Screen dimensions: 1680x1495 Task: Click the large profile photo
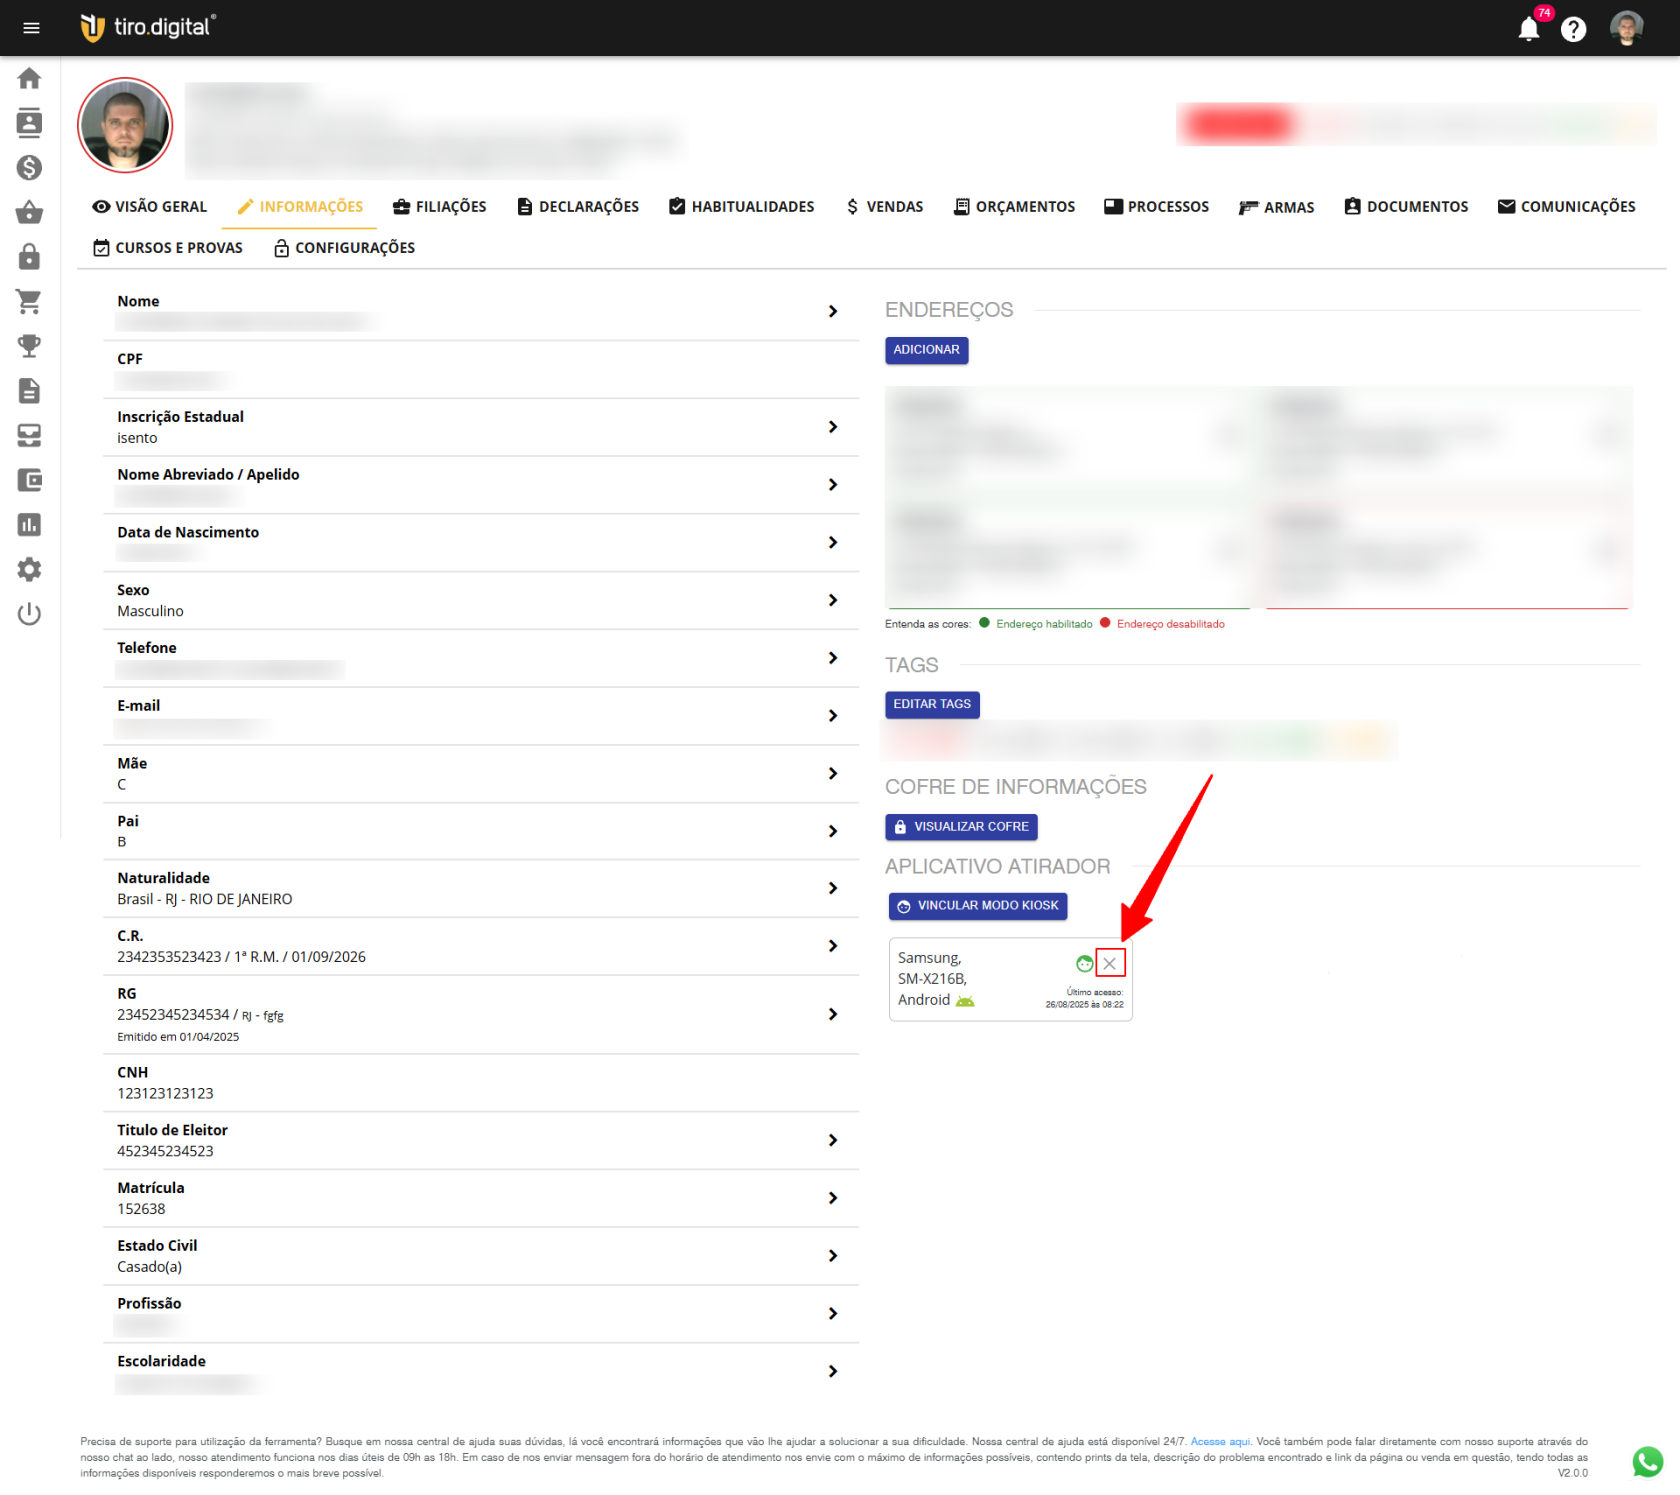(x=125, y=127)
